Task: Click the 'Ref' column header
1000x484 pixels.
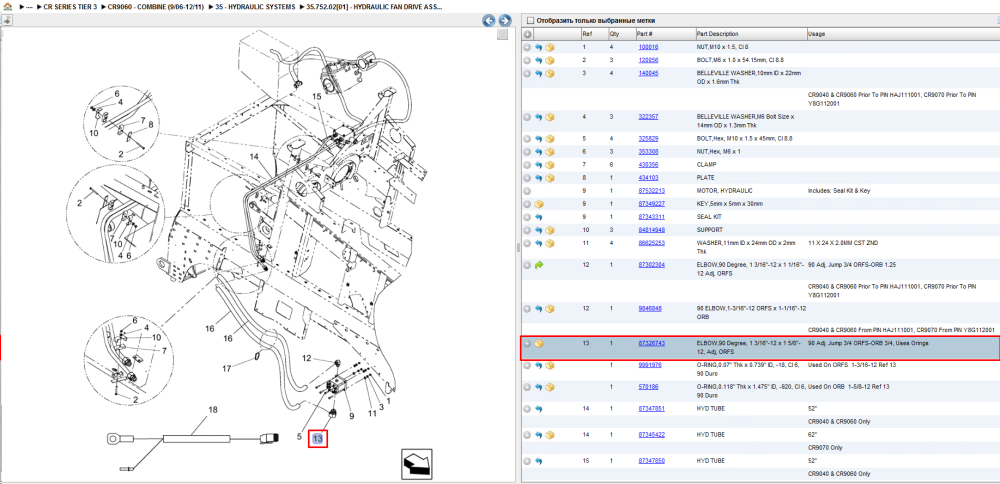Action: [593, 34]
